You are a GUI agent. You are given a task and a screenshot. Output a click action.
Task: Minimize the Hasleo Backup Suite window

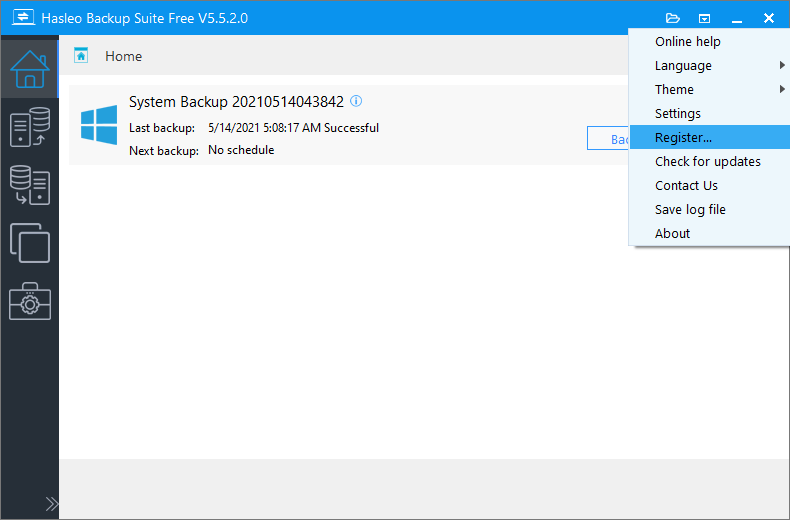(737, 19)
